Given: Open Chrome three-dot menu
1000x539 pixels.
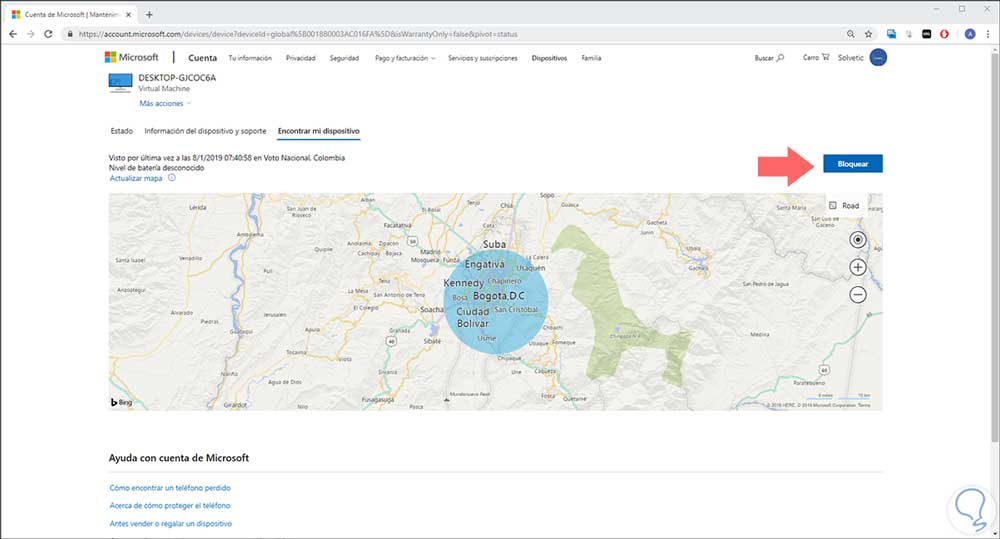Looking at the screenshot, I should (x=988, y=34).
